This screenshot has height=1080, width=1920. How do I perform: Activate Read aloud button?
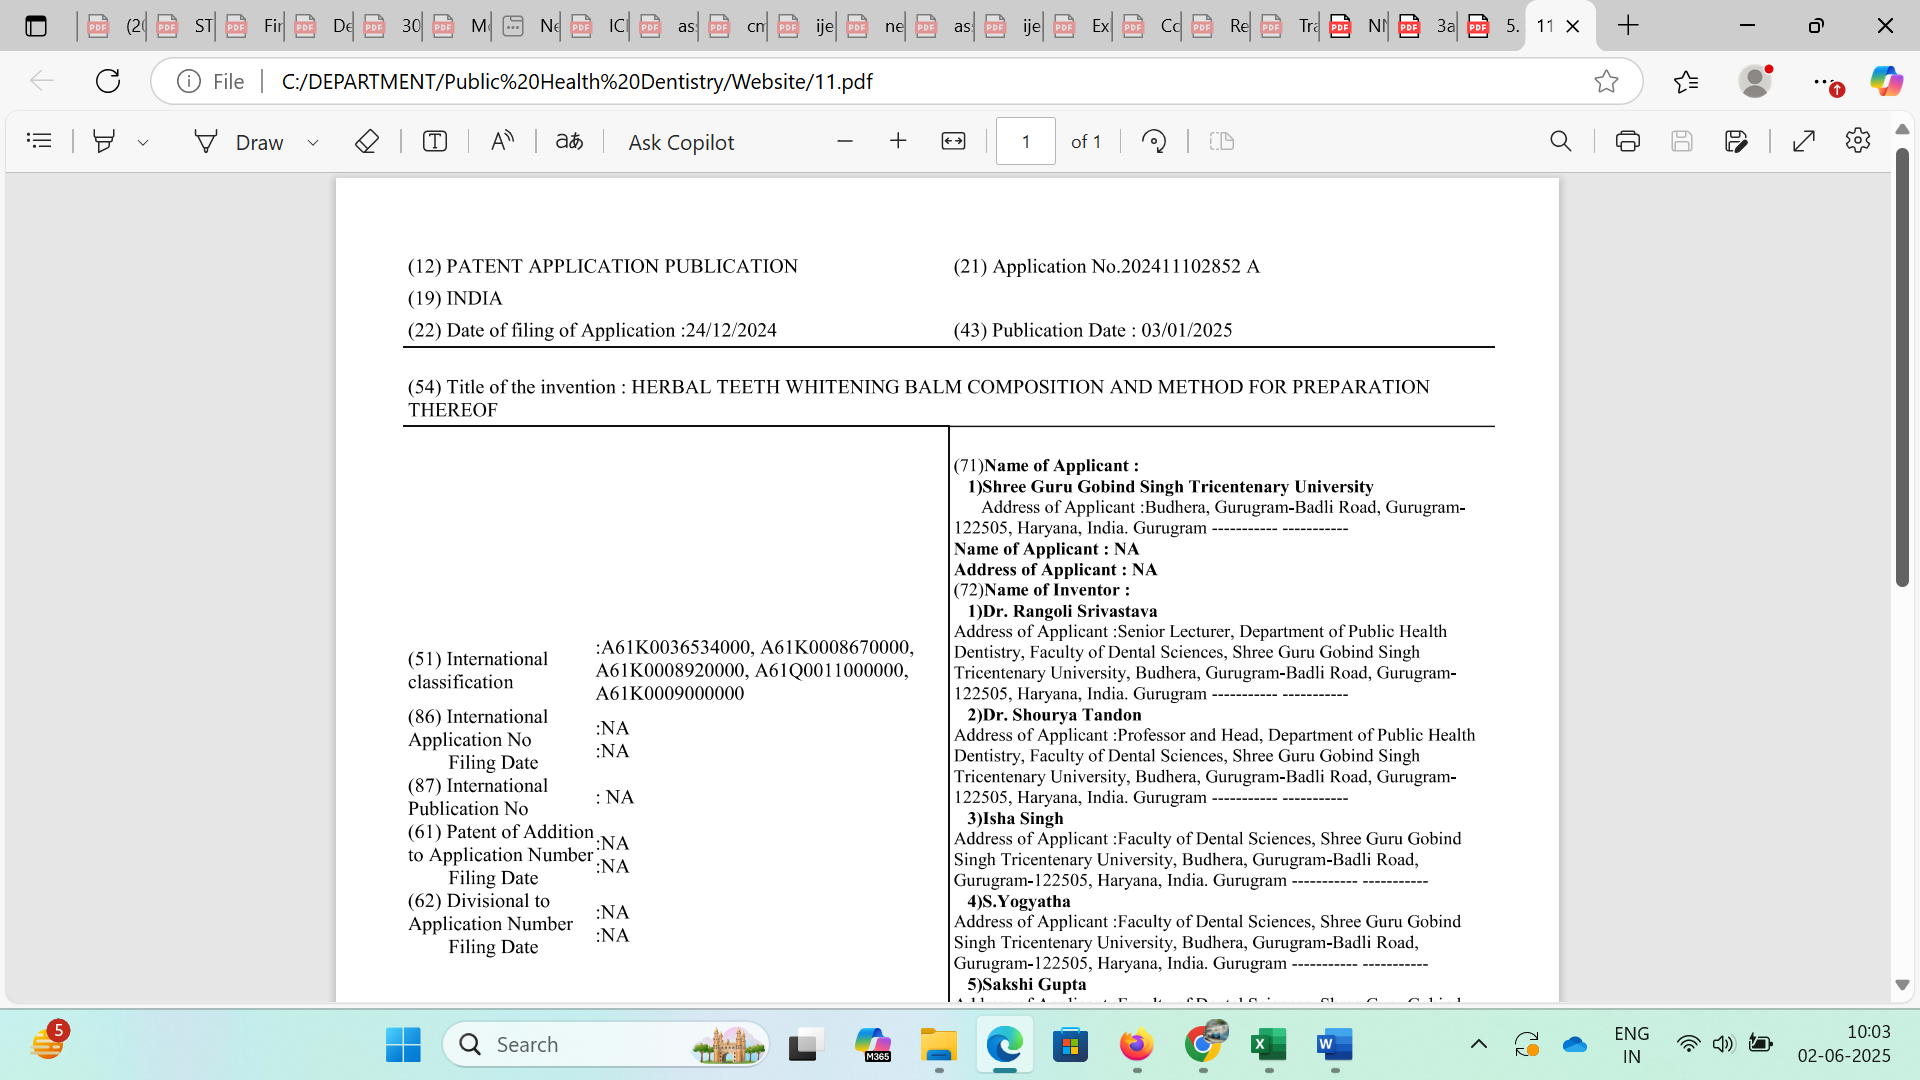tap(502, 141)
